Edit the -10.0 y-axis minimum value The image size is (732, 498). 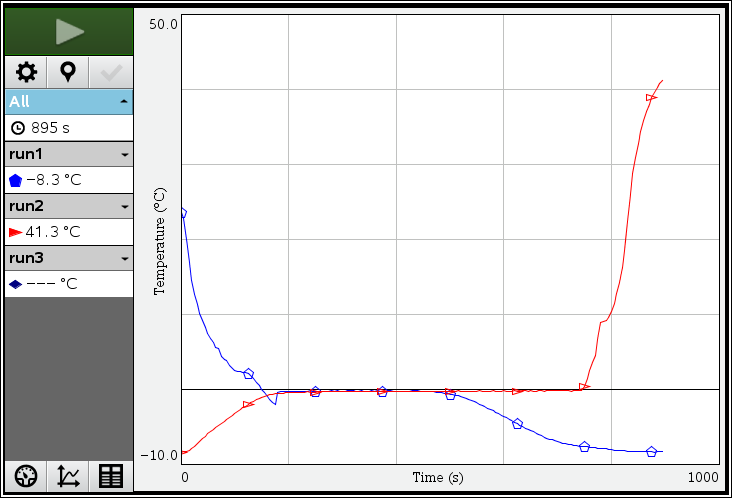pos(163,456)
